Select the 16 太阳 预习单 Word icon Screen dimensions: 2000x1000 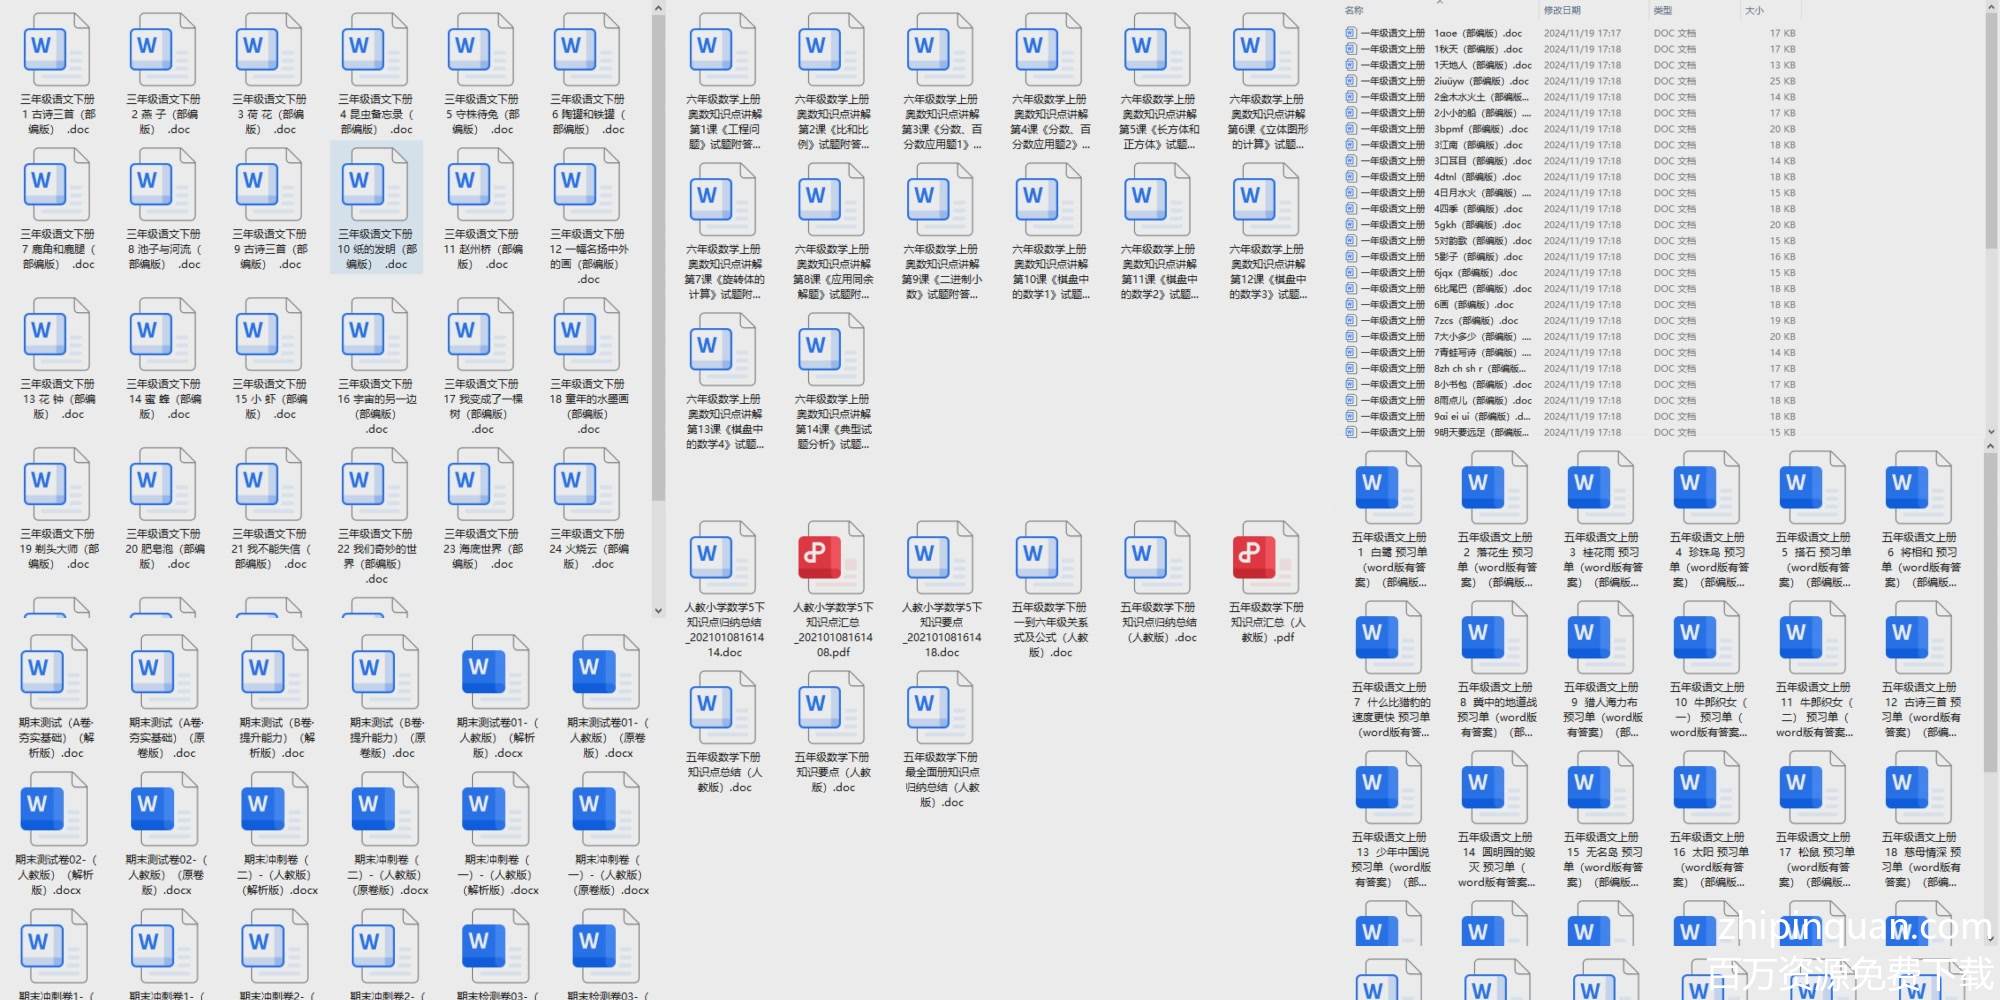(x=1706, y=788)
